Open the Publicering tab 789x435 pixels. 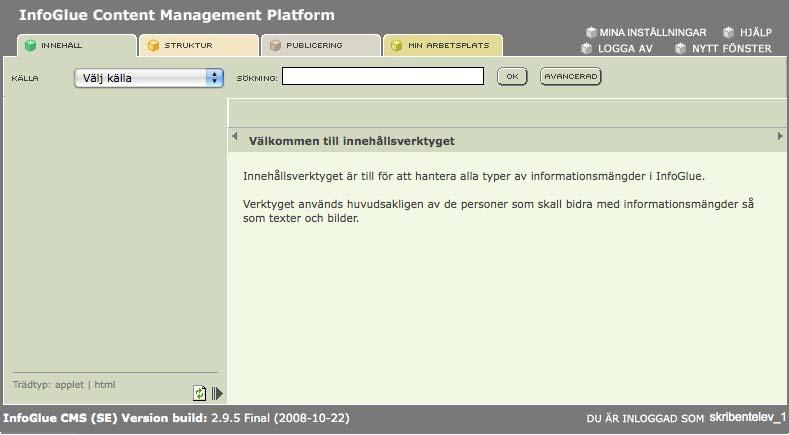[x=321, y=45]
